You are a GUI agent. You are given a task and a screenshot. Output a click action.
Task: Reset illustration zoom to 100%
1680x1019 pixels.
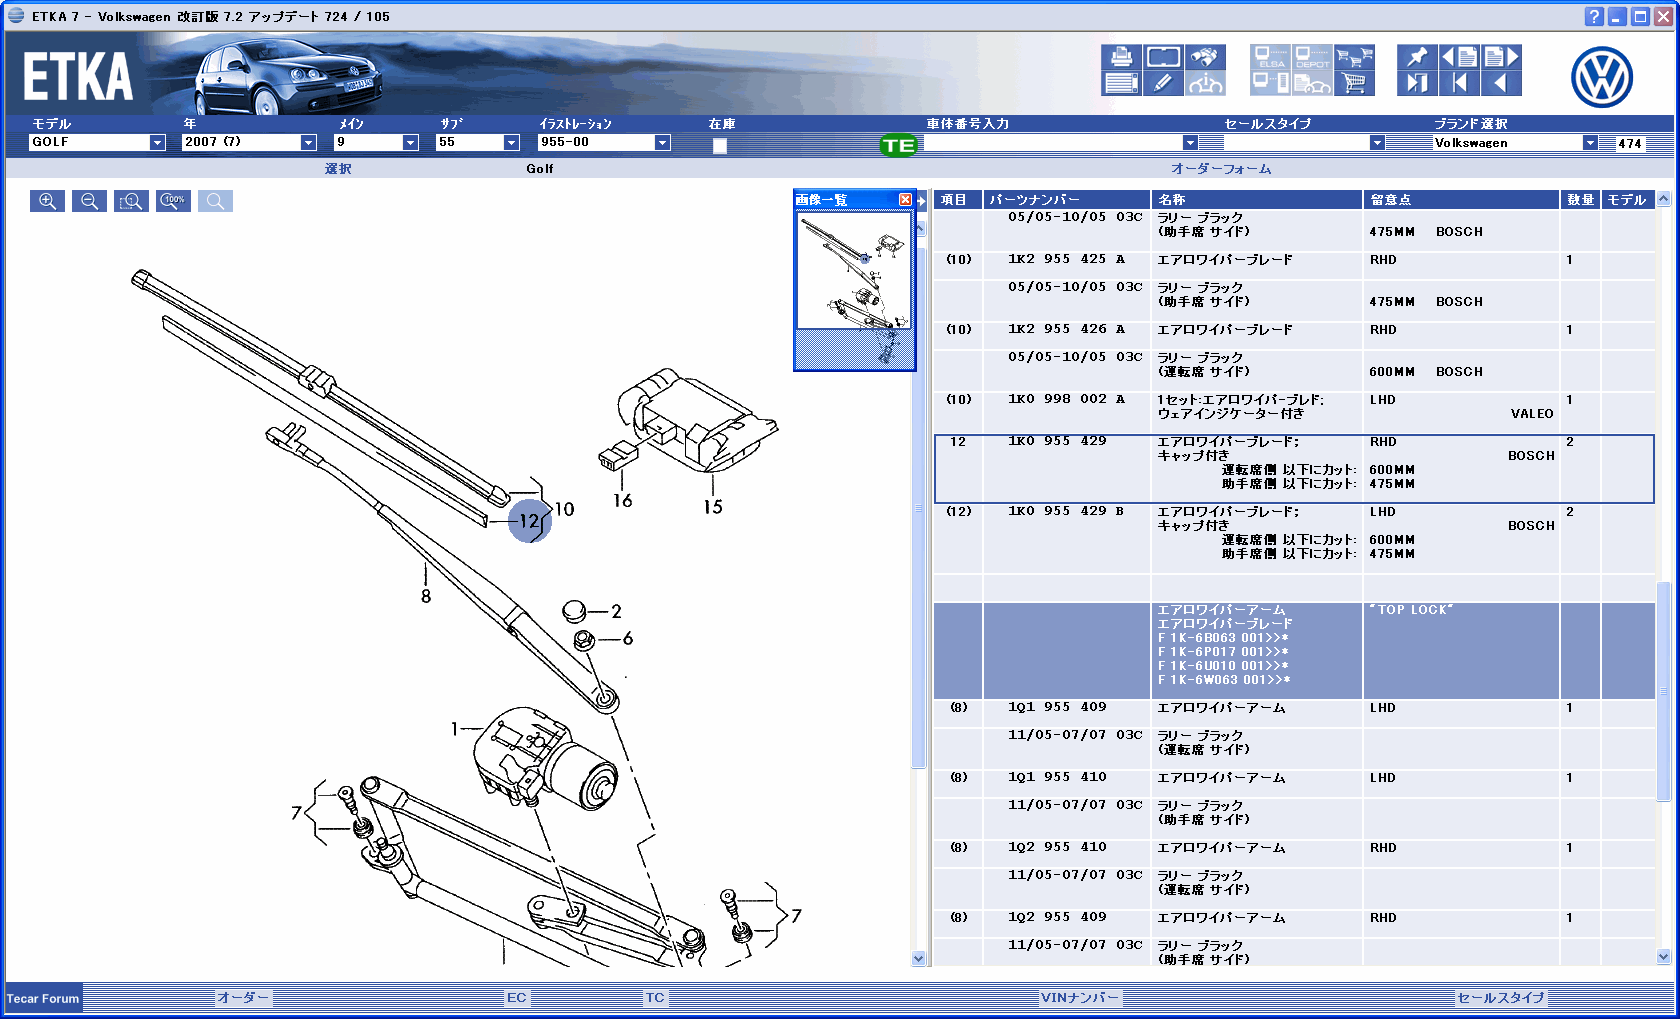coord(173,201)
